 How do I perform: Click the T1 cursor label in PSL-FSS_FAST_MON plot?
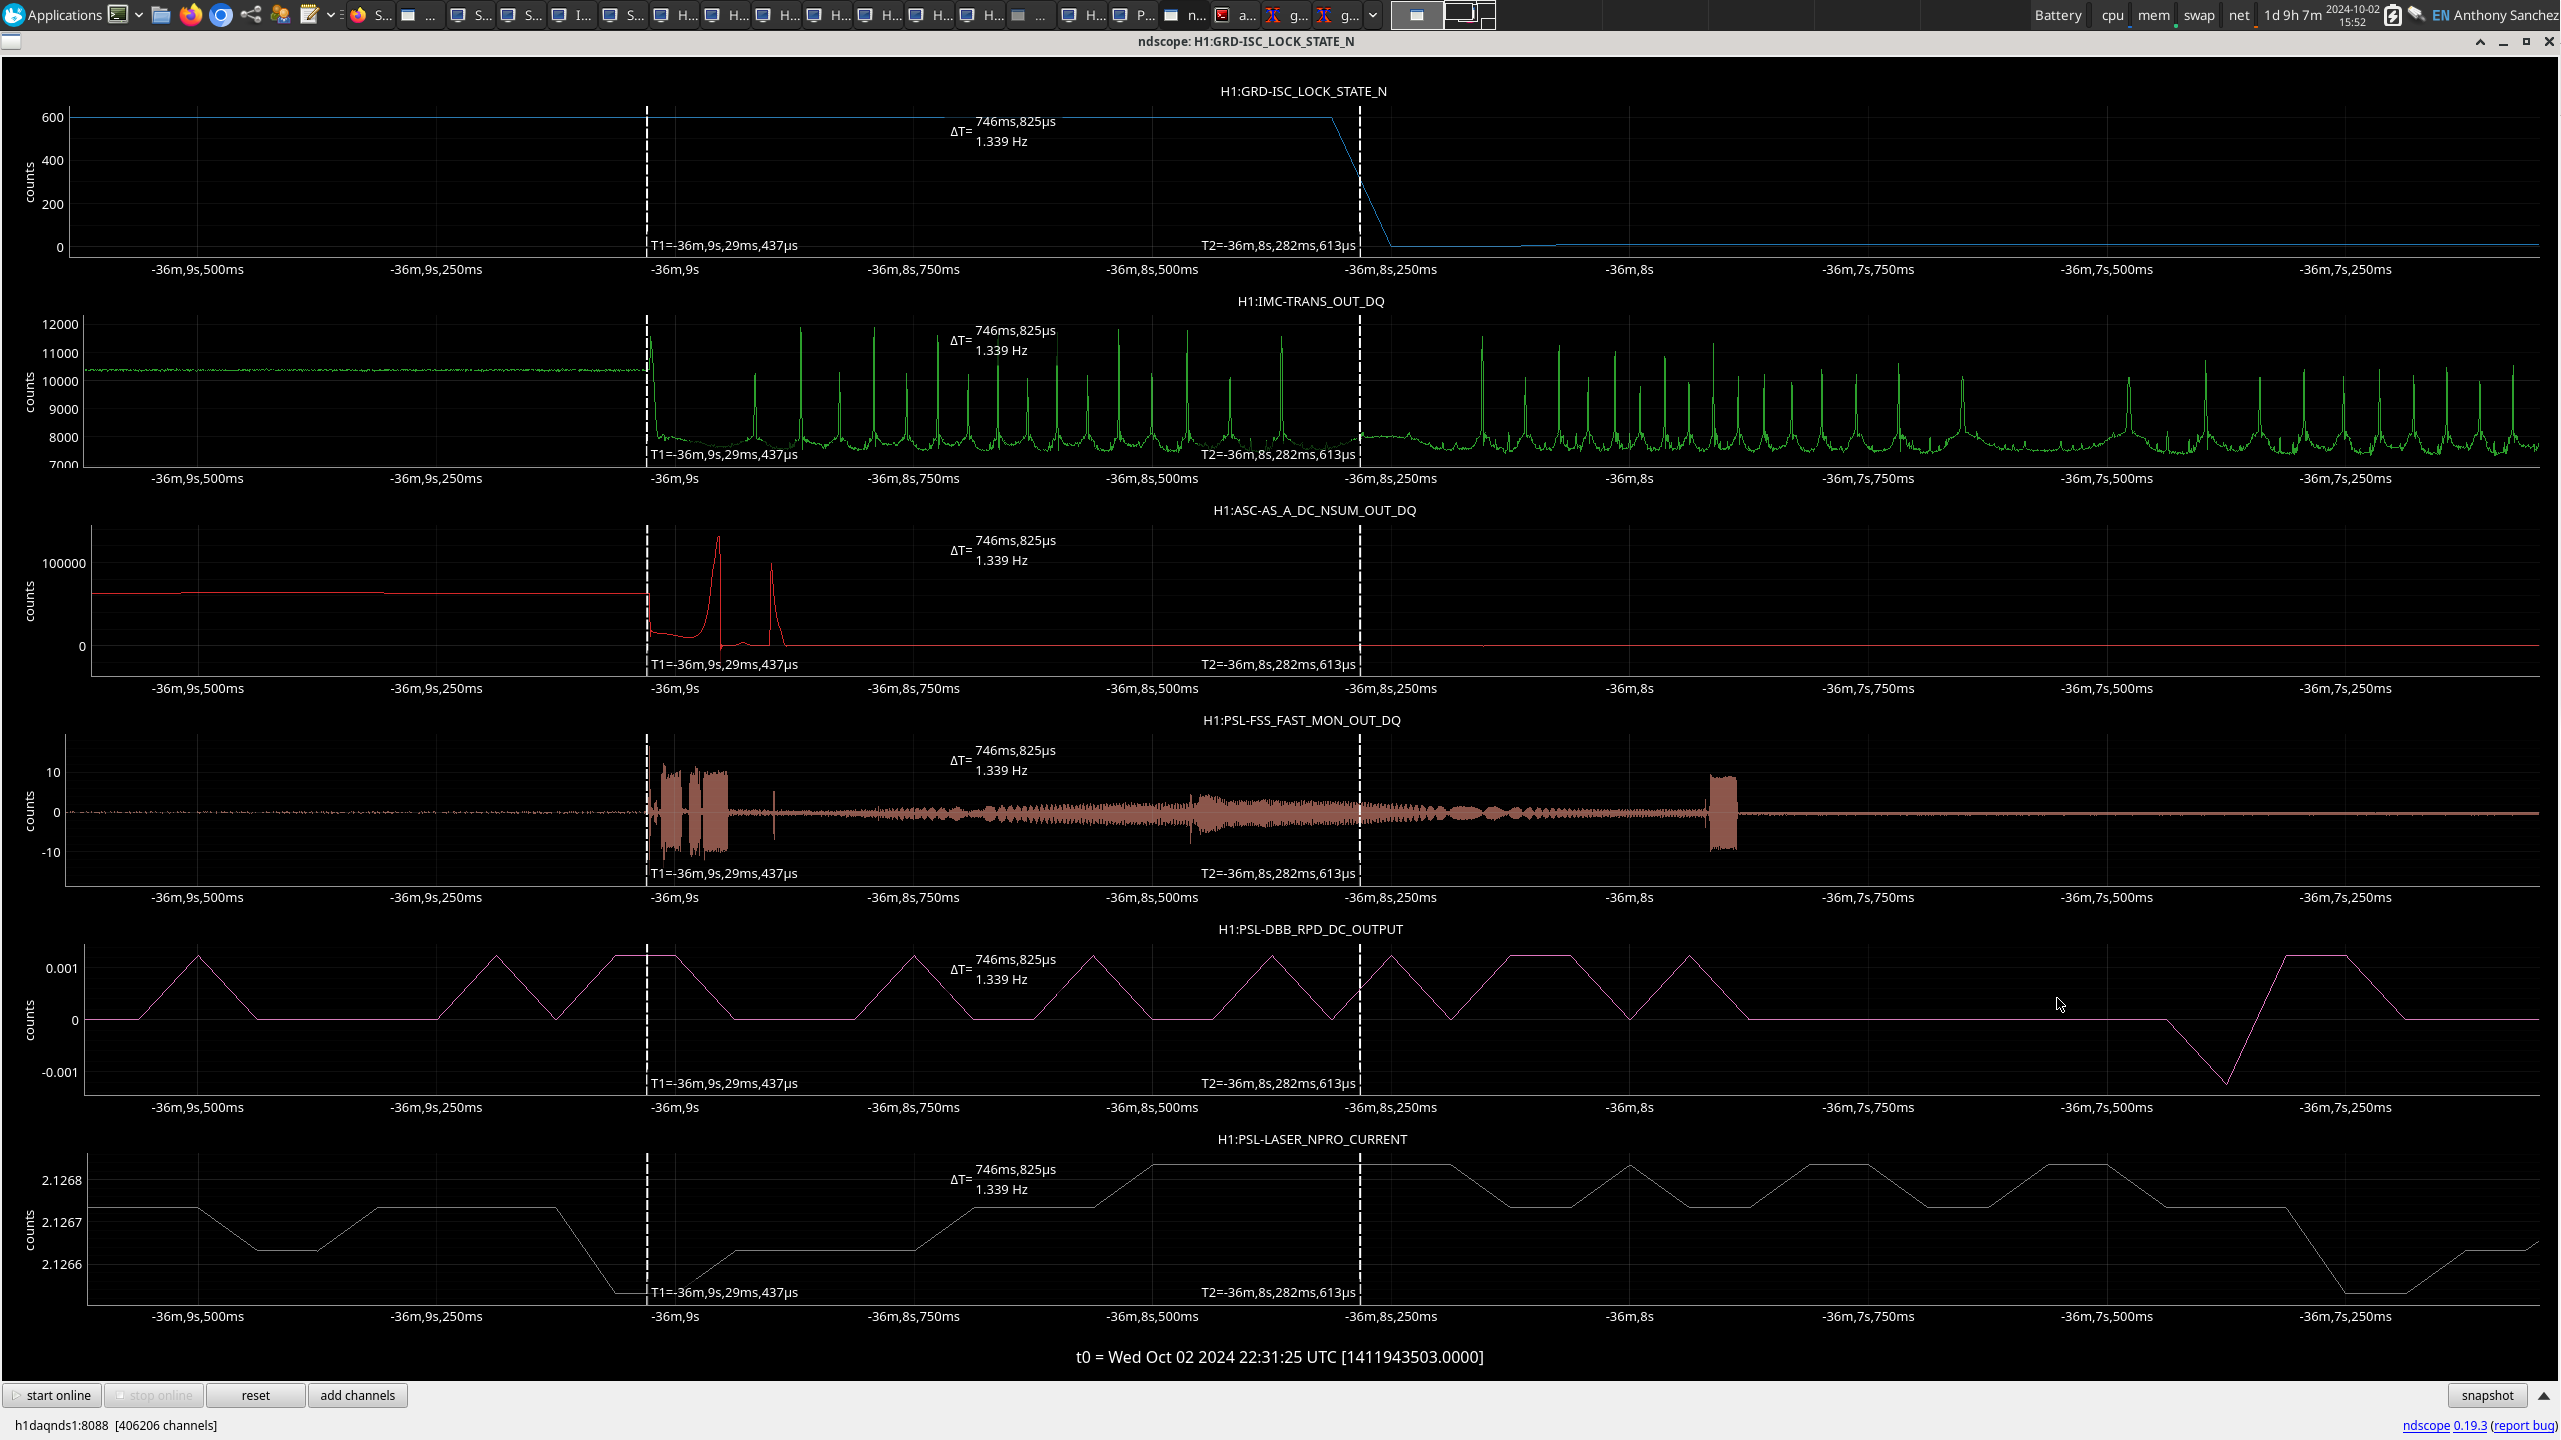(x=724, y=874)
